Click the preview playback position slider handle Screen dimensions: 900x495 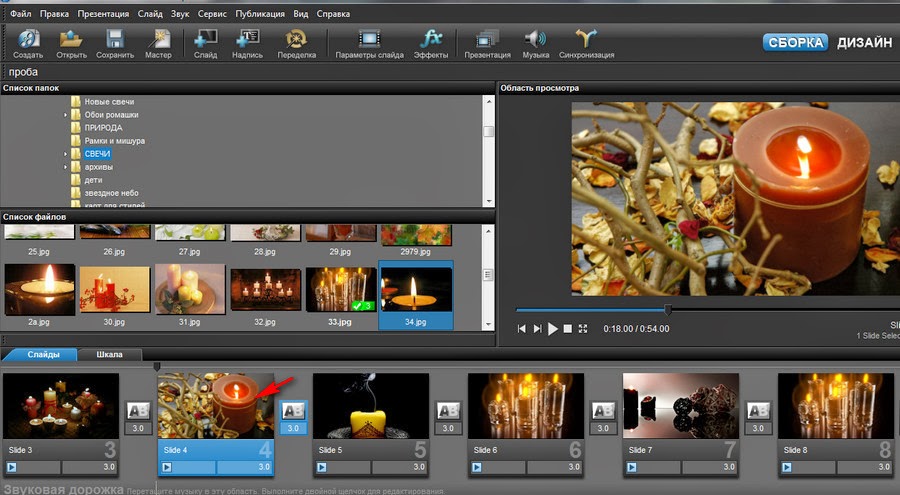(x=668, y=310)
